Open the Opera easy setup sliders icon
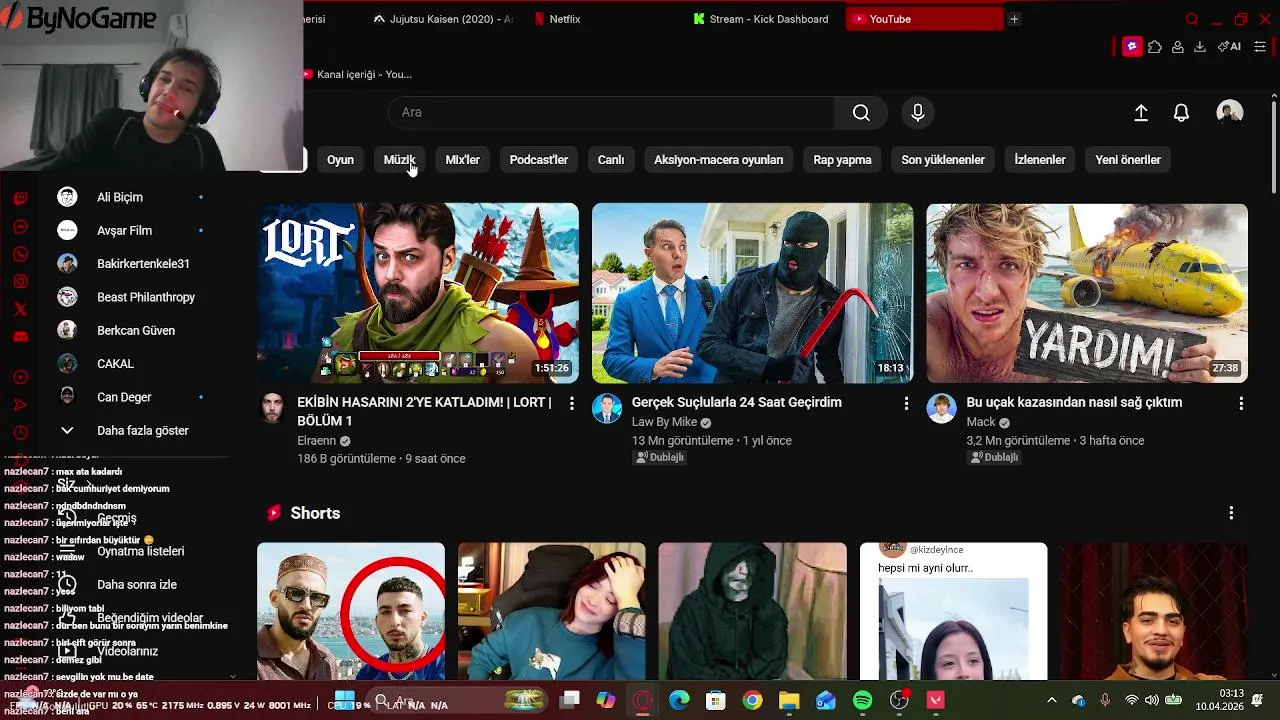Viewport: 1280px width, 720px height. coord(1260,47)
